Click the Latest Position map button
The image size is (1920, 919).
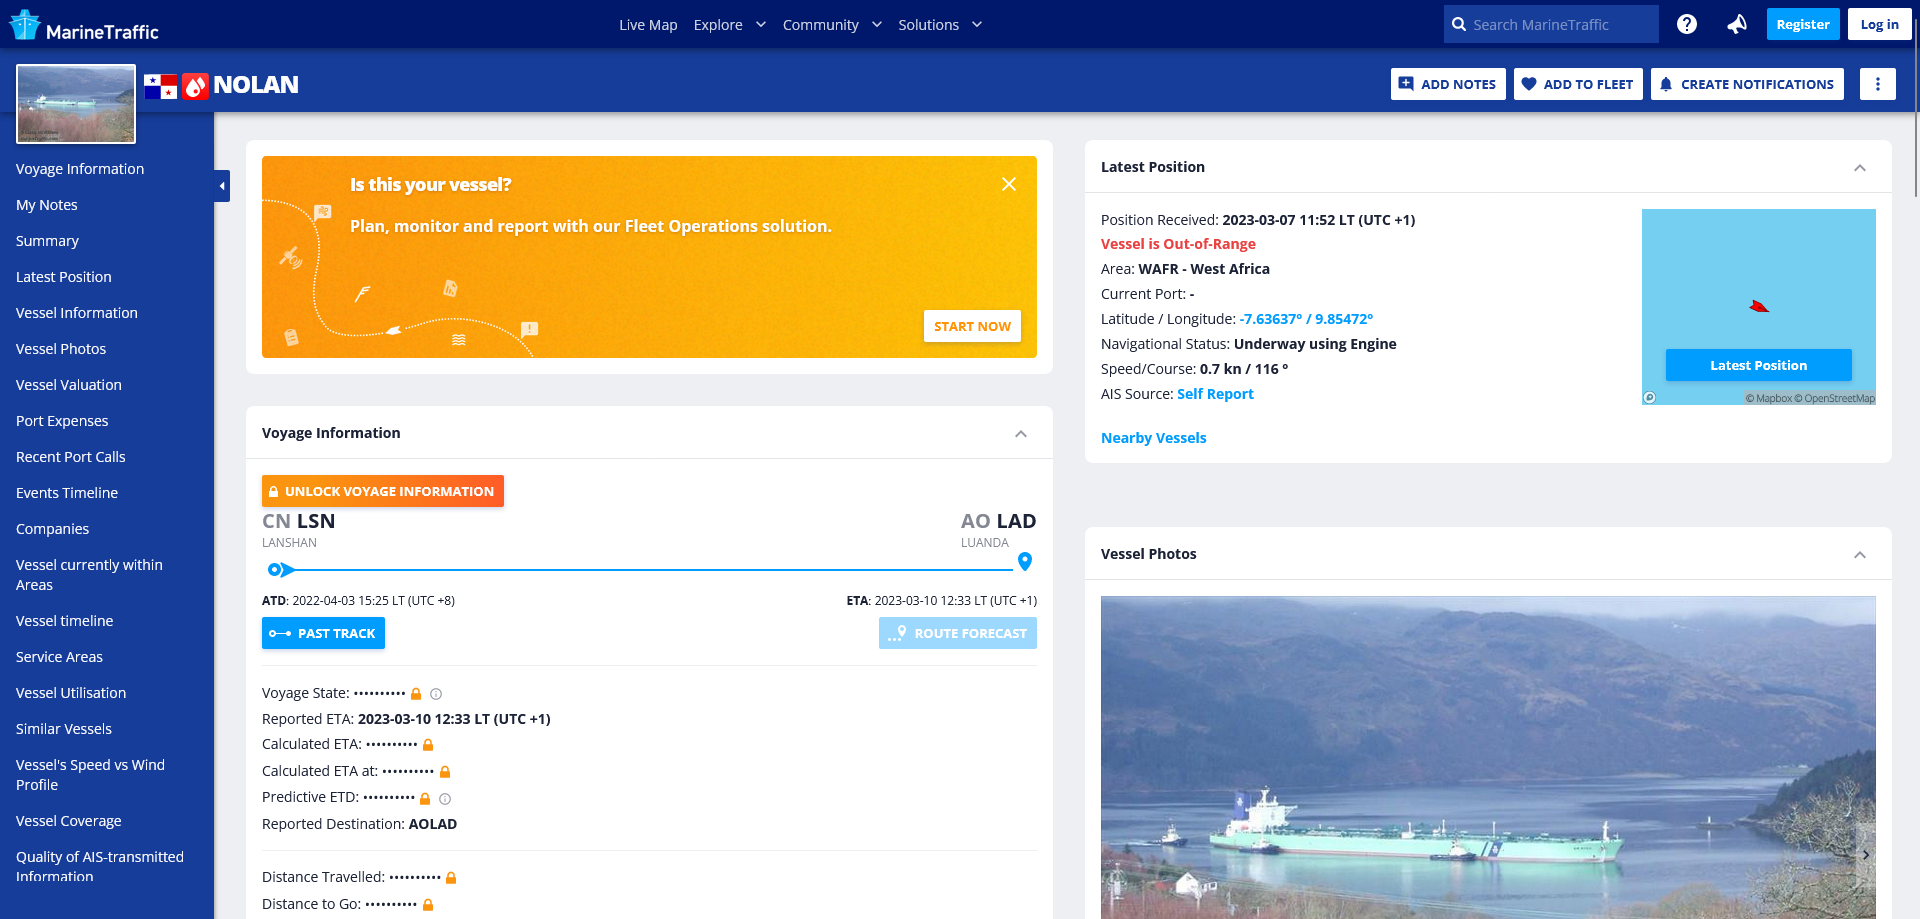1758,365
